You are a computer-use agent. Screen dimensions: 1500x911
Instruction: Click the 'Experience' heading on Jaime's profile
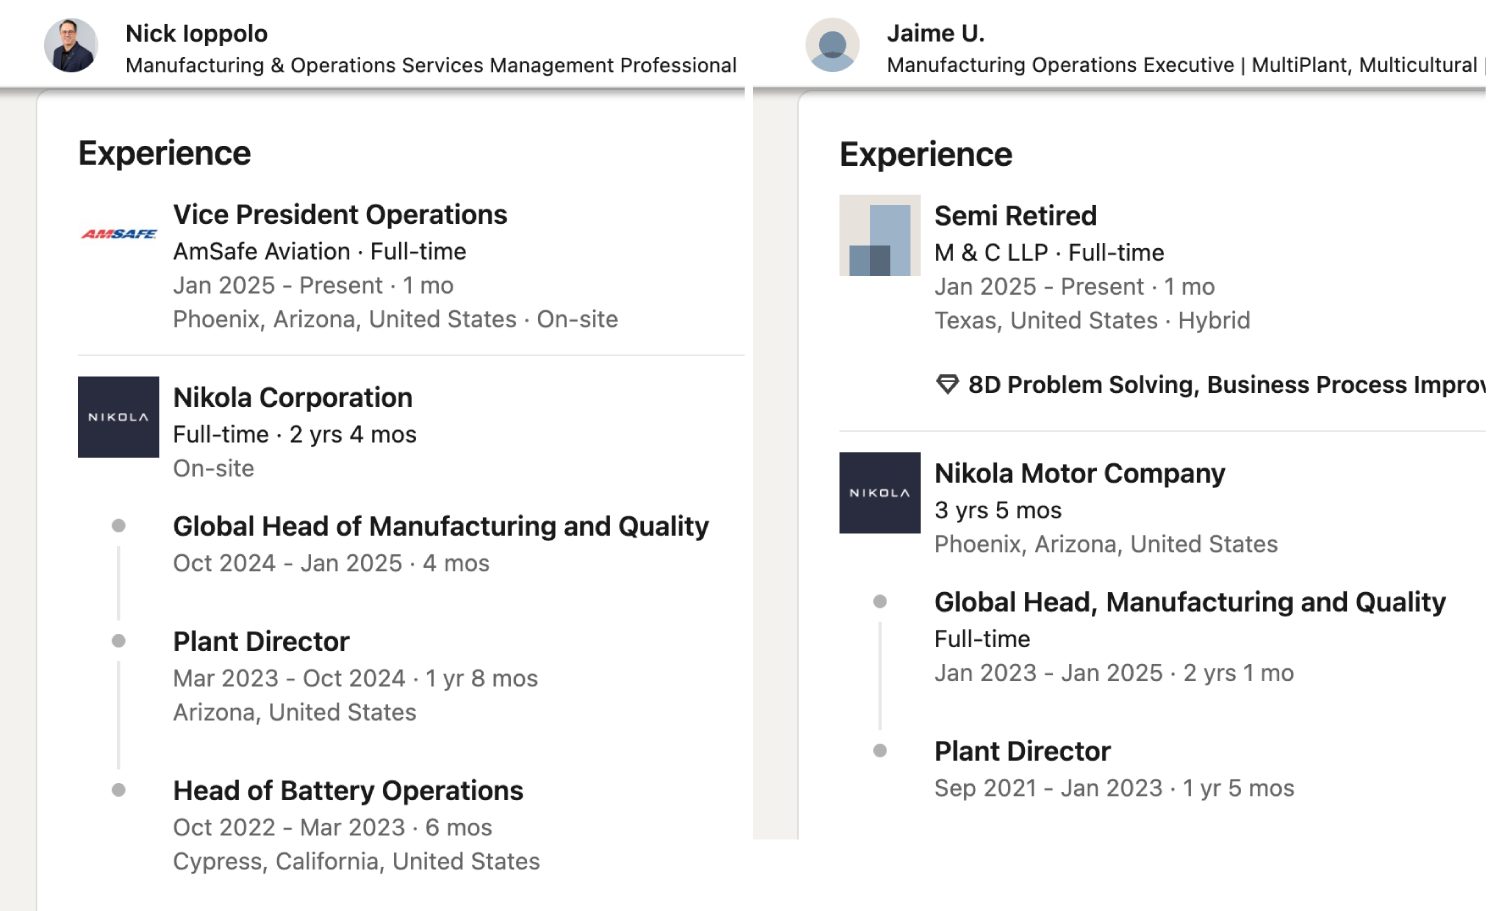pyautogui.click(x=926, y=154)
